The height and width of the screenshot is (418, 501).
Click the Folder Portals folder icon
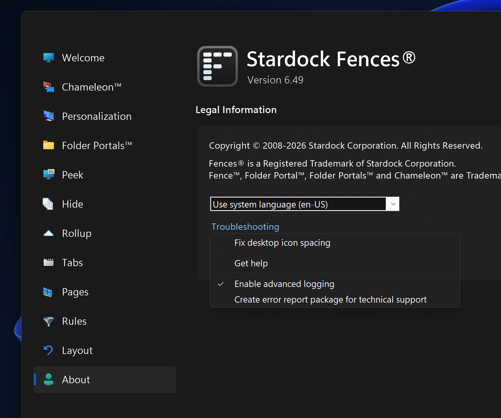[x=48, y=145]
